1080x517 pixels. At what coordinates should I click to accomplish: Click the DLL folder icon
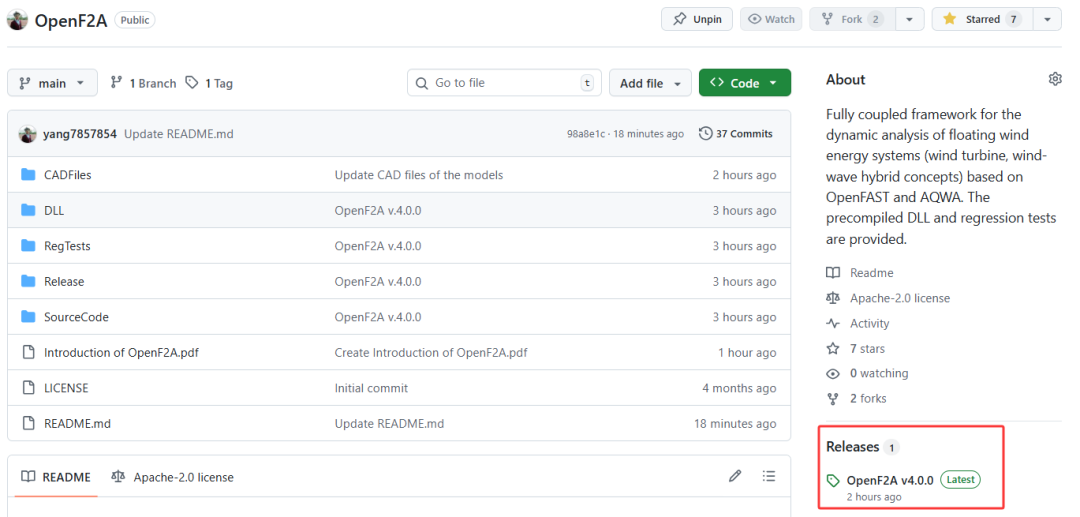click(x=28, y=211)
